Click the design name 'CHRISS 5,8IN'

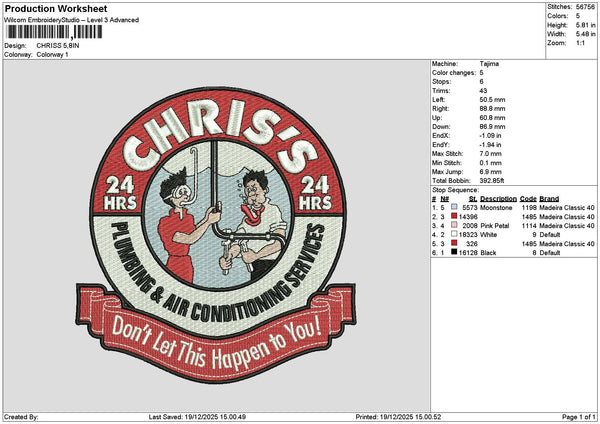pos(58,46)
